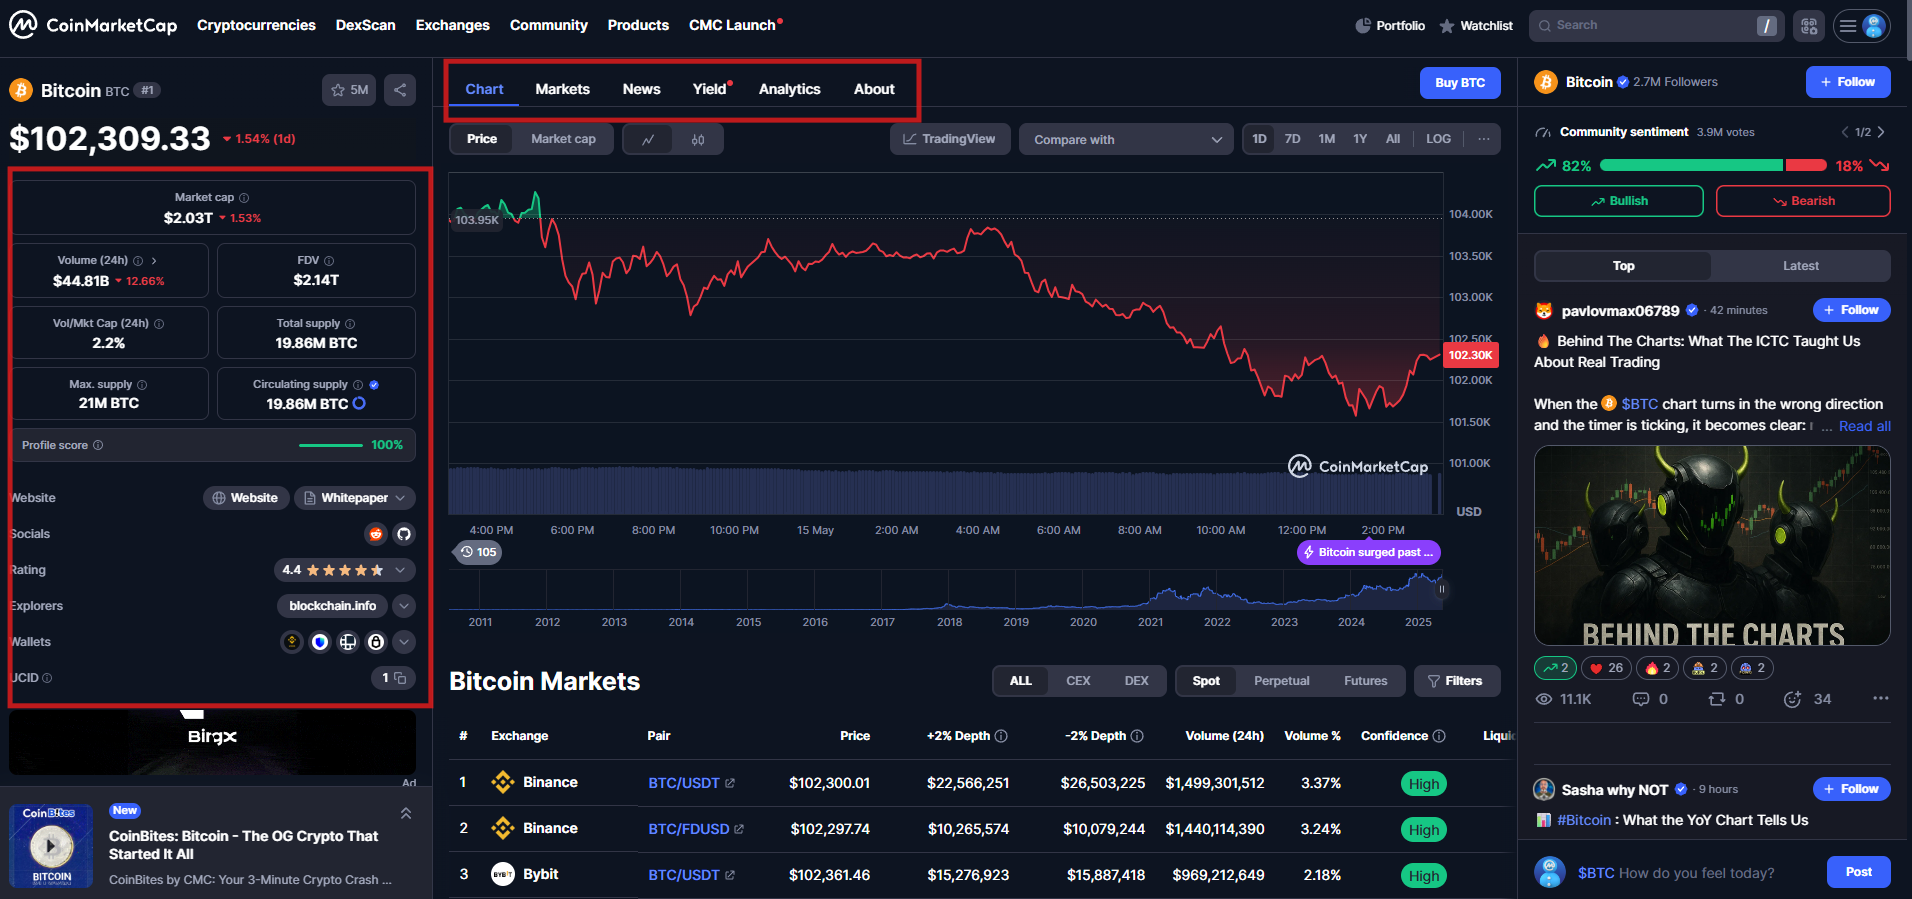Image resolution: width=1912 pixels, height=899 pixels.
Task: Open the Compare with dropdown
Action: tap(1126, 140)
